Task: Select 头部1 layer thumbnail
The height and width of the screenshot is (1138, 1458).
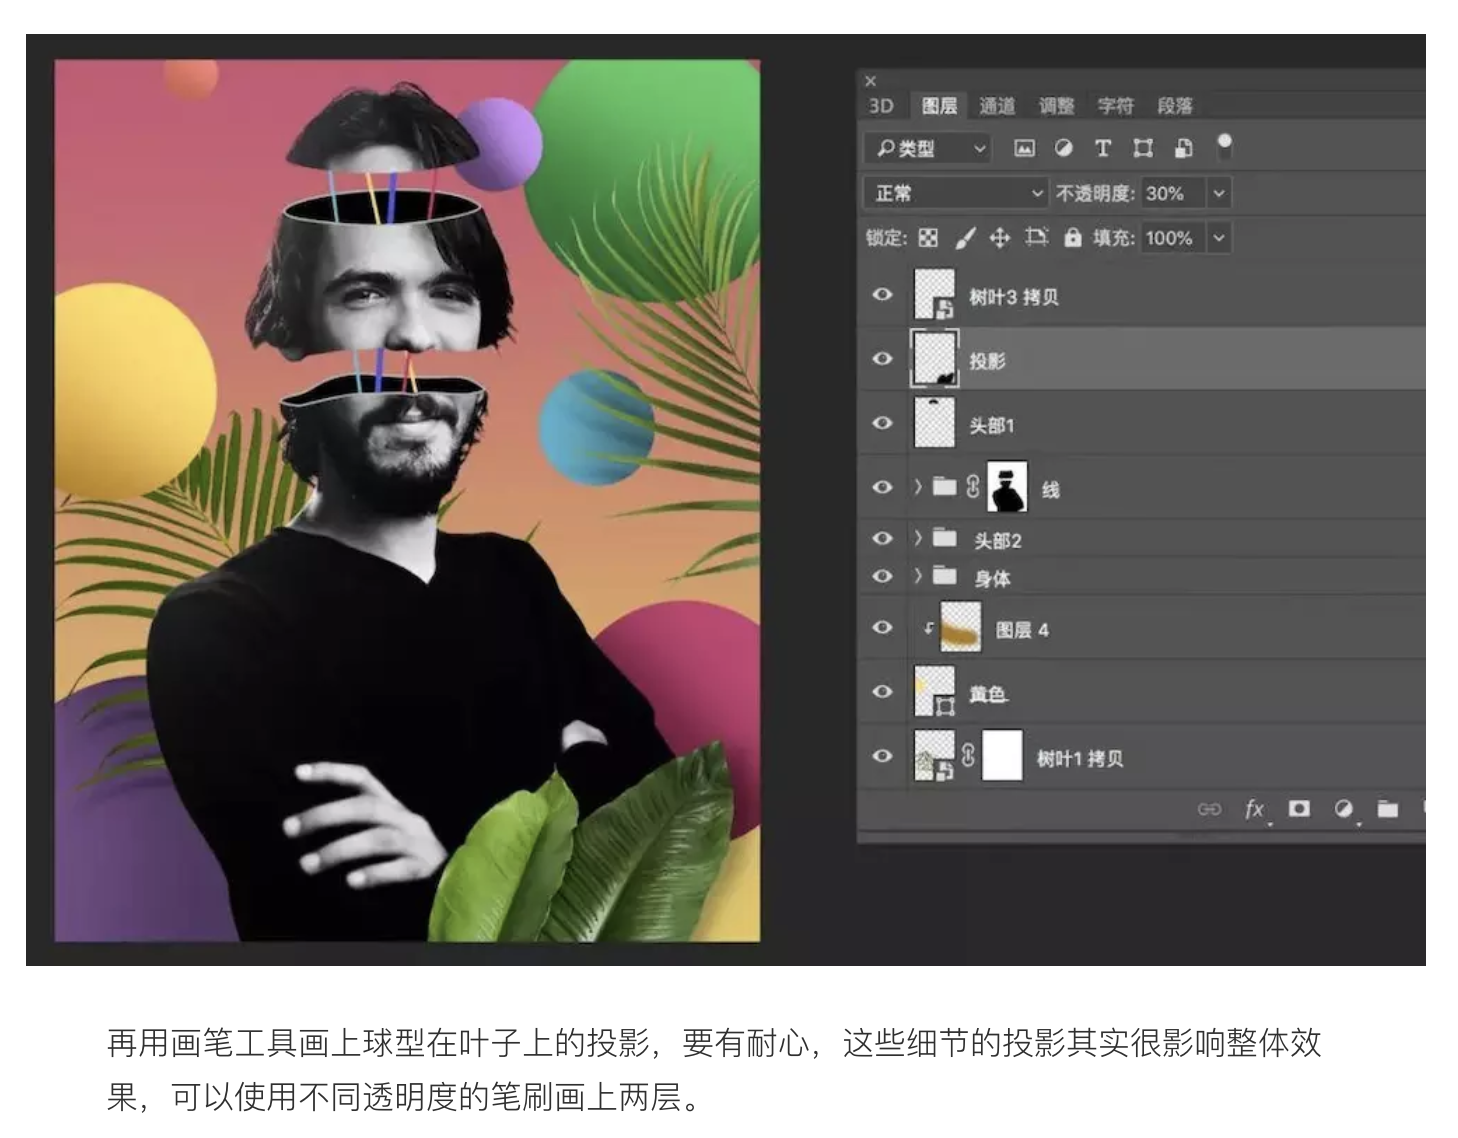Action: point(934,423)
